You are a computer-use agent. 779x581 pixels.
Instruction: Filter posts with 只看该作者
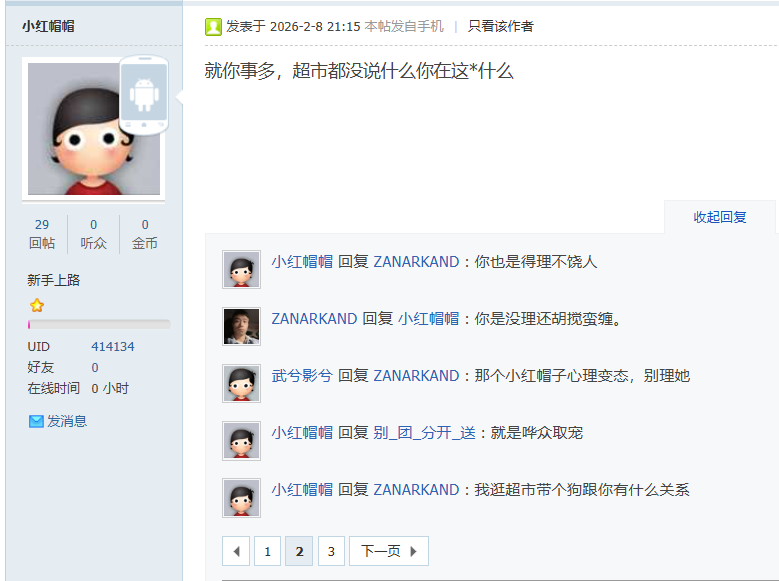500,26
